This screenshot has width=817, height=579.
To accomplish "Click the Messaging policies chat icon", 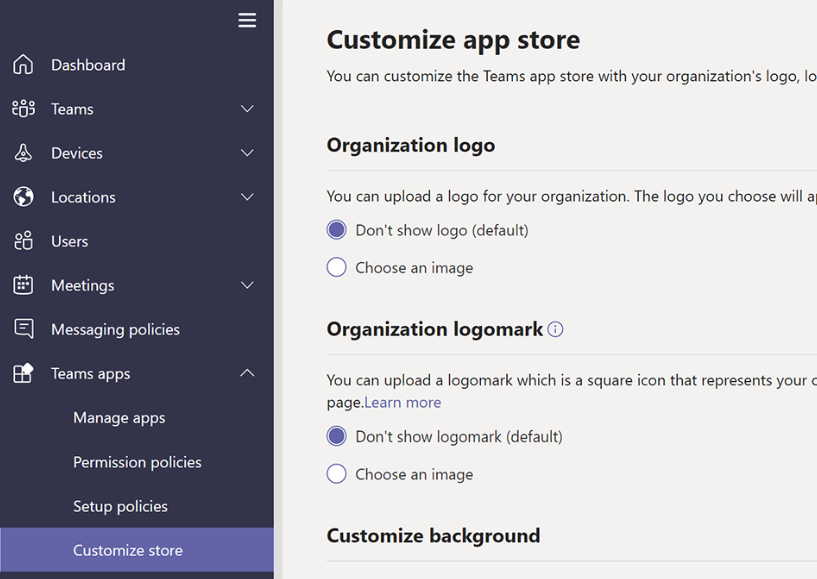I will (24, 329).
